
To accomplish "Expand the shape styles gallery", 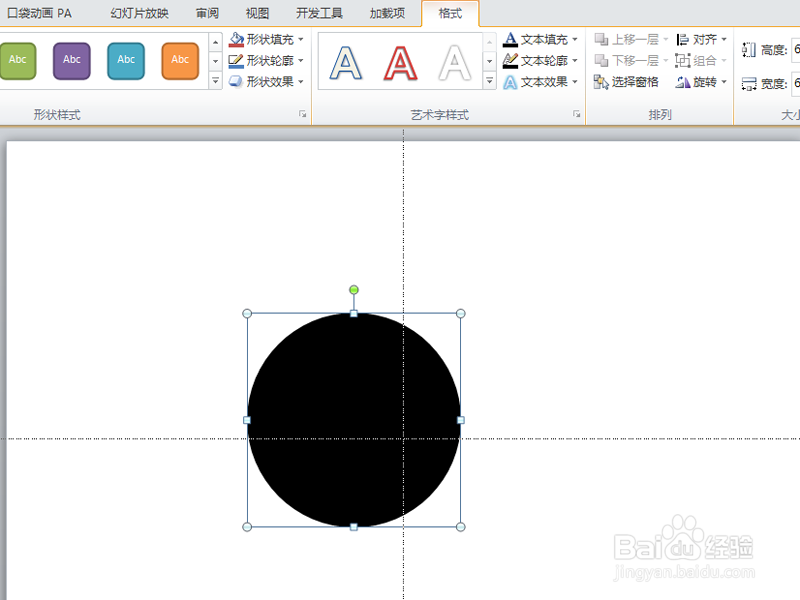I will click(215, 81).
